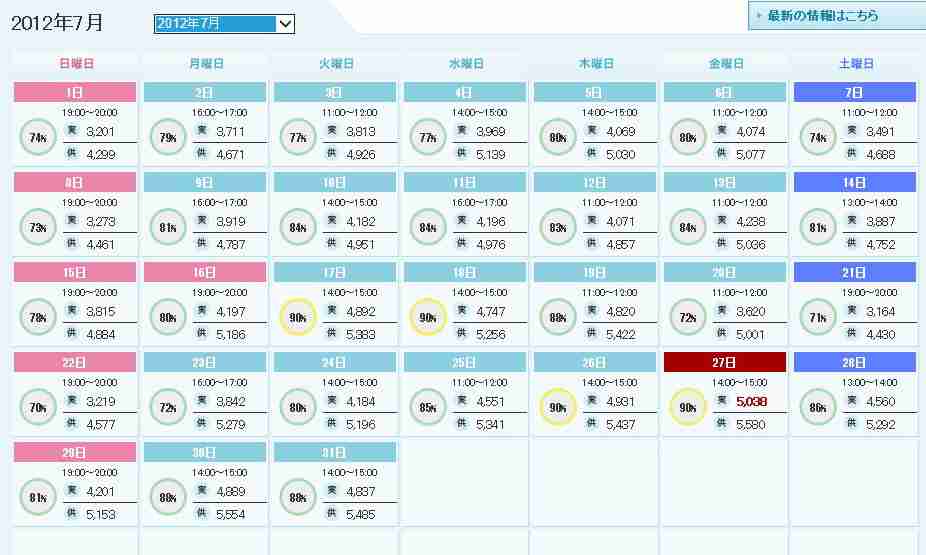Select the 30日 date header
This screenshot has width=926, height=555.
coord(205,452)
